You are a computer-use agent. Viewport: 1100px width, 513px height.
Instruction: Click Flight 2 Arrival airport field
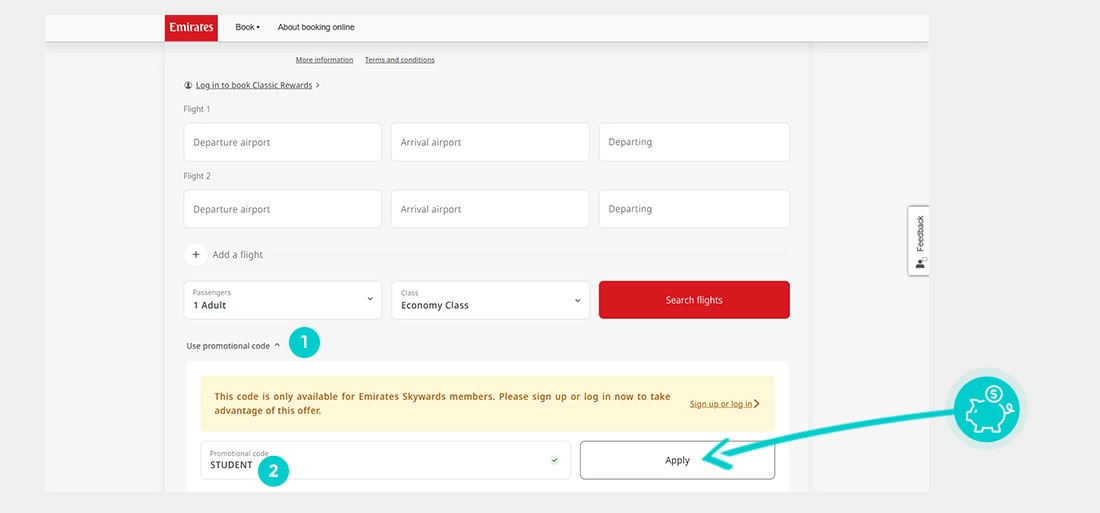click(490, 209)
